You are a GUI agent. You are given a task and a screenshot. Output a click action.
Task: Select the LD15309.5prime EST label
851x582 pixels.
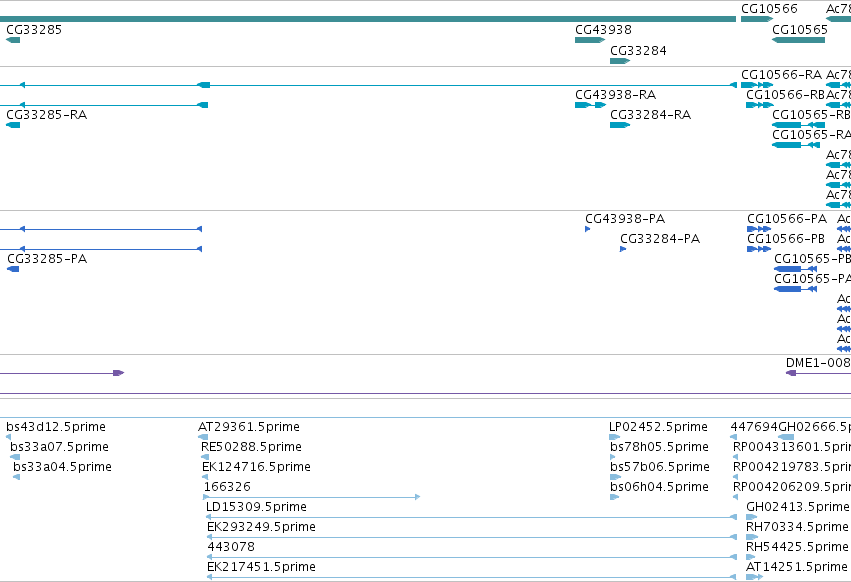click(256, 507)
